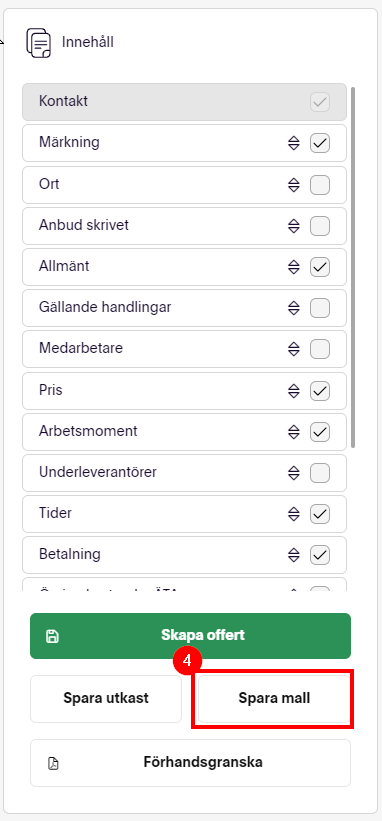This screenshot has height=821, width=382.
Task: Click the reorder arrows icon on Märkning
Action: coord(294,143)
